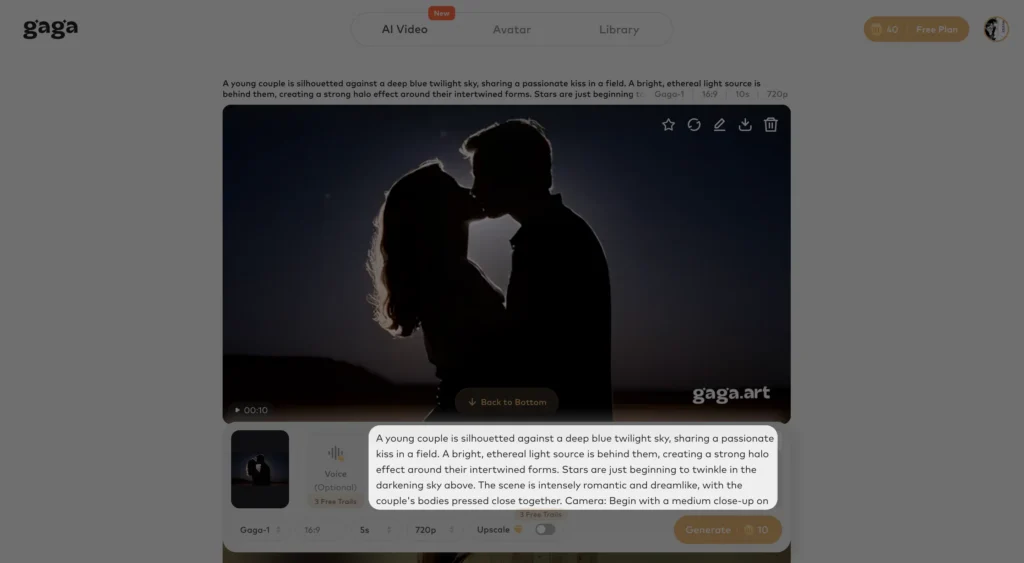The height and width of the screenshot is (563, 1024).
Task: Toggle the Upscale switch
Action: tap(545, 530)
